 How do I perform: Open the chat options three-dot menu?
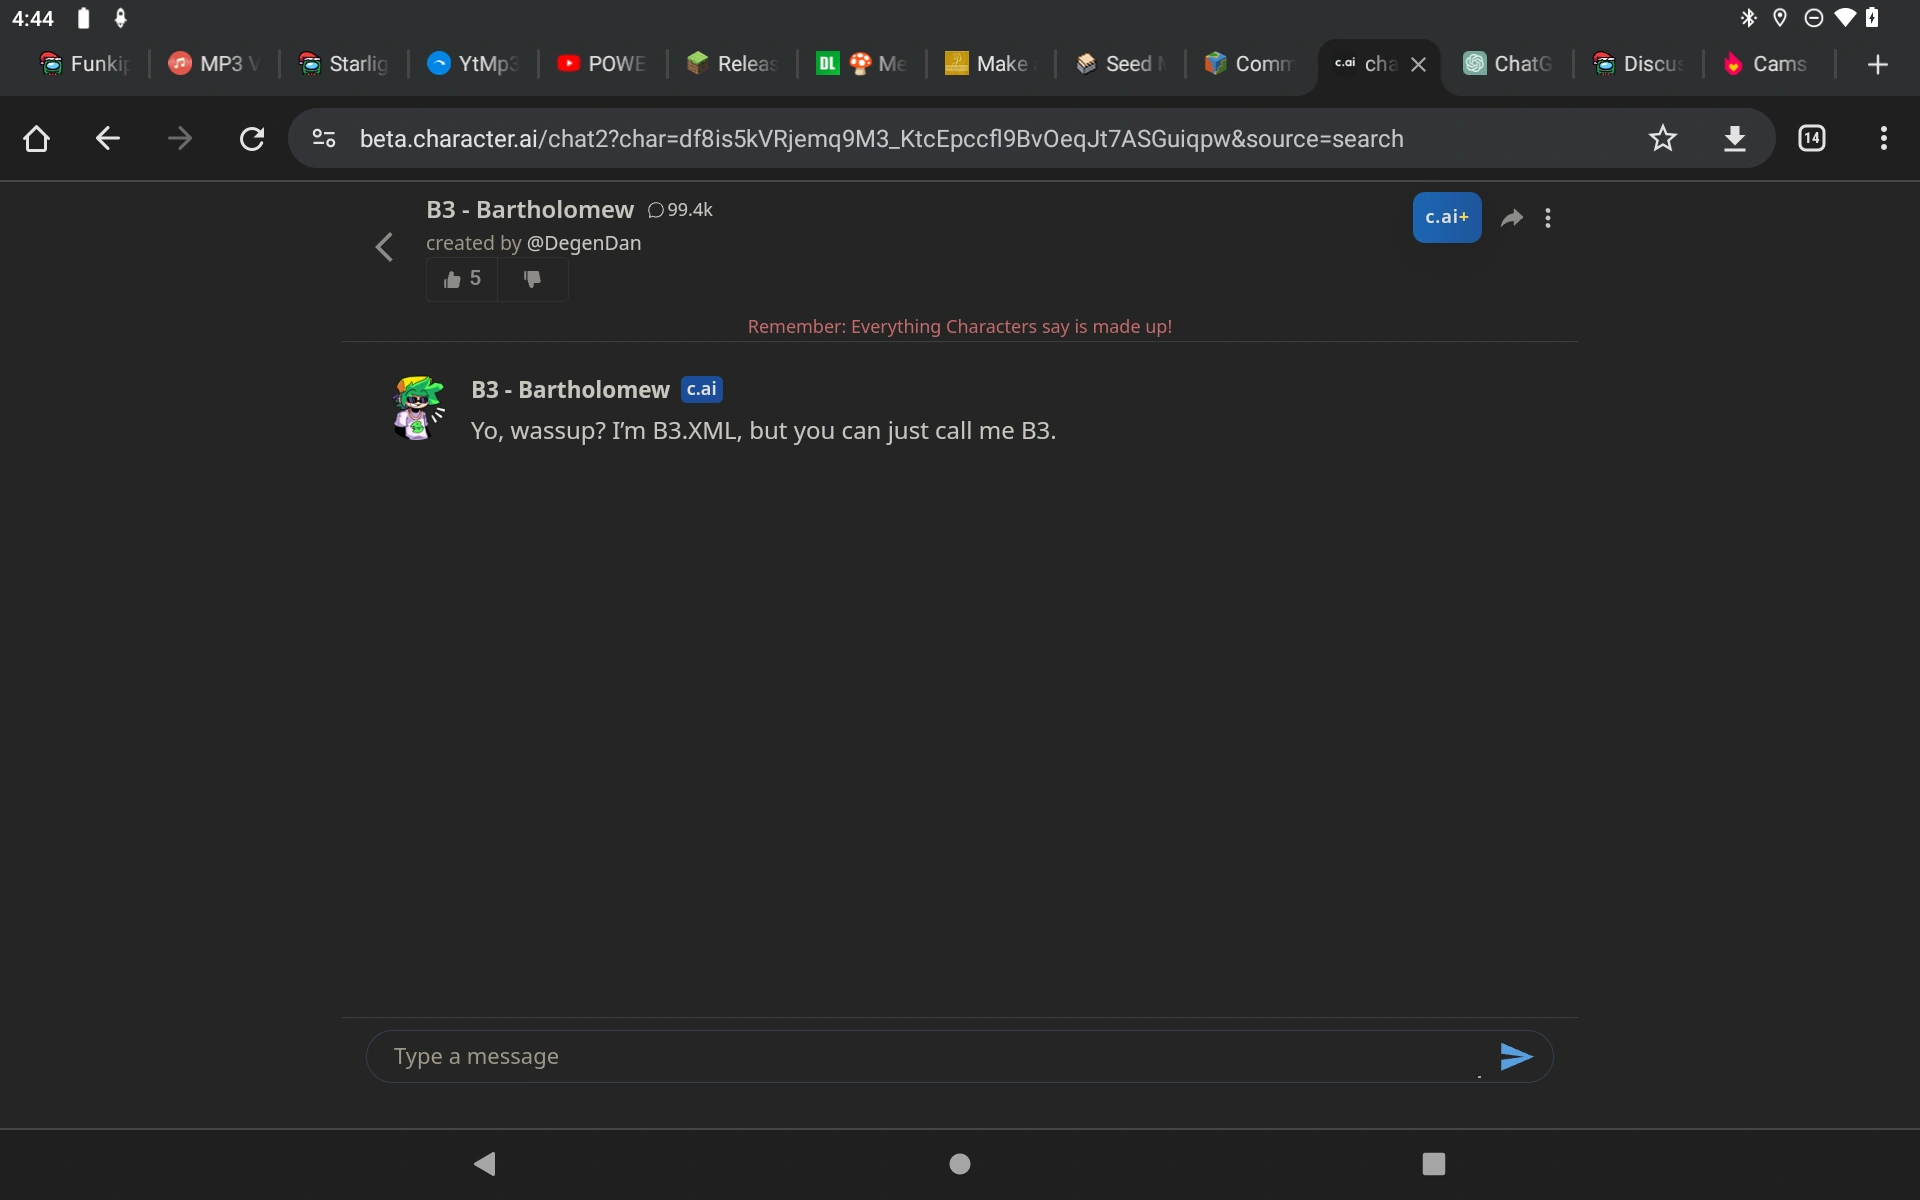tap(1548, 218)
